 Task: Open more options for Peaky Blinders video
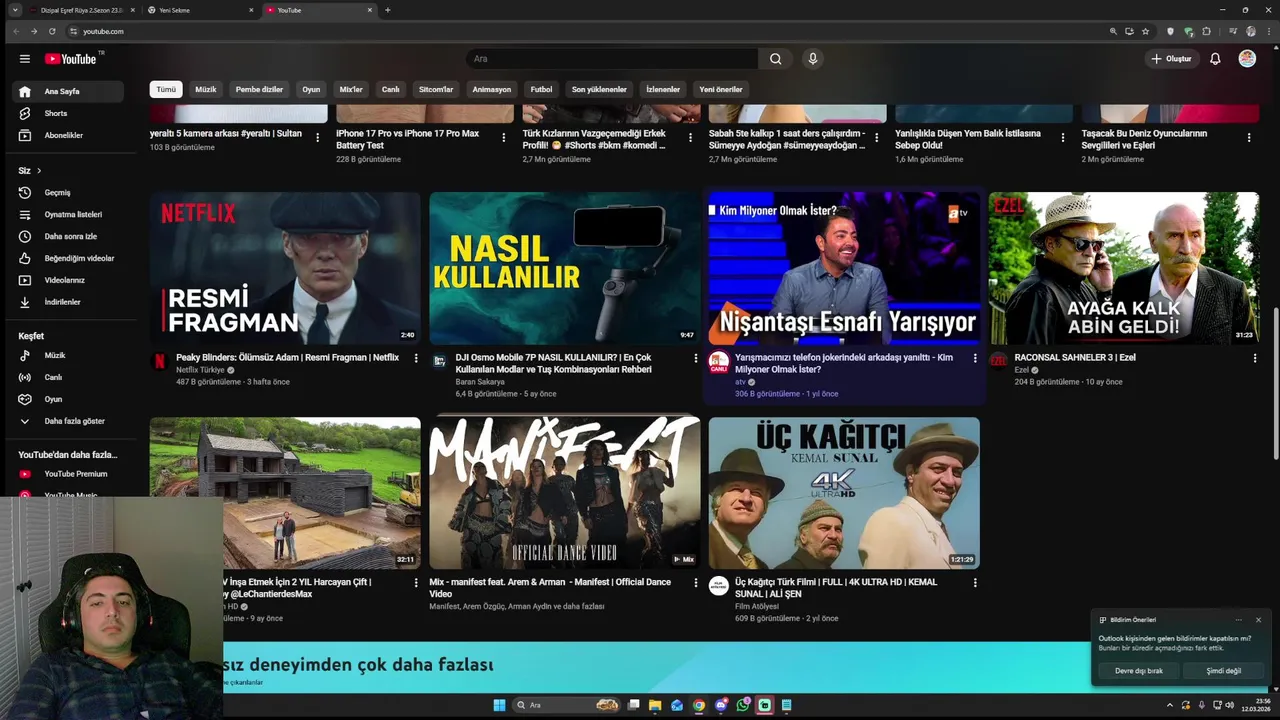tap(416, 358)
